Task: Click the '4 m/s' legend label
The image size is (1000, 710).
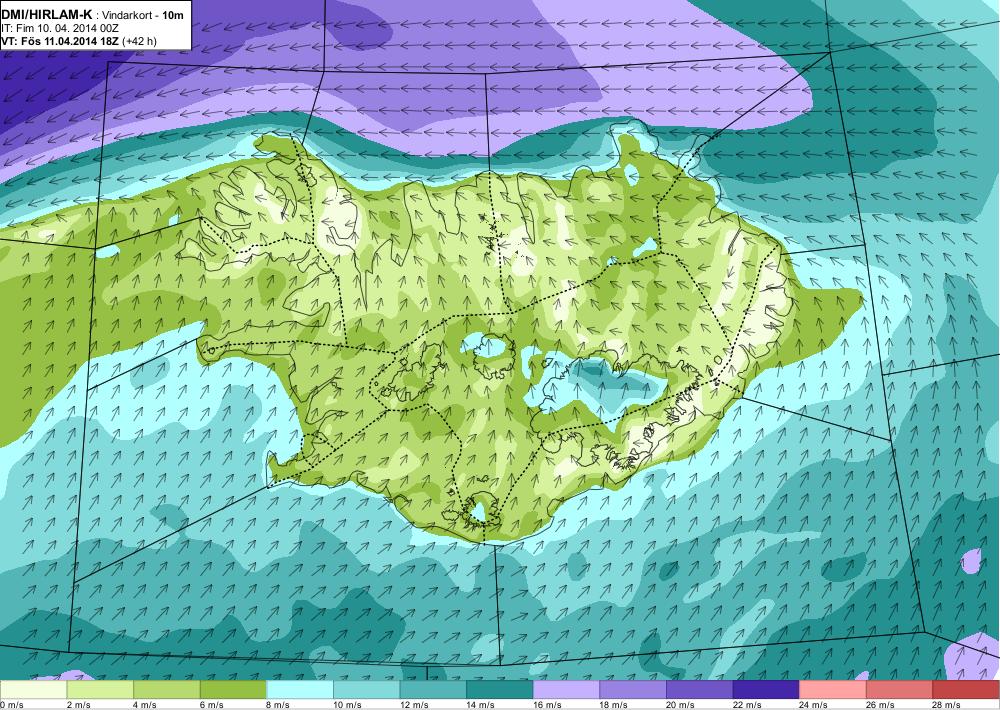Action: coord(145,705)
